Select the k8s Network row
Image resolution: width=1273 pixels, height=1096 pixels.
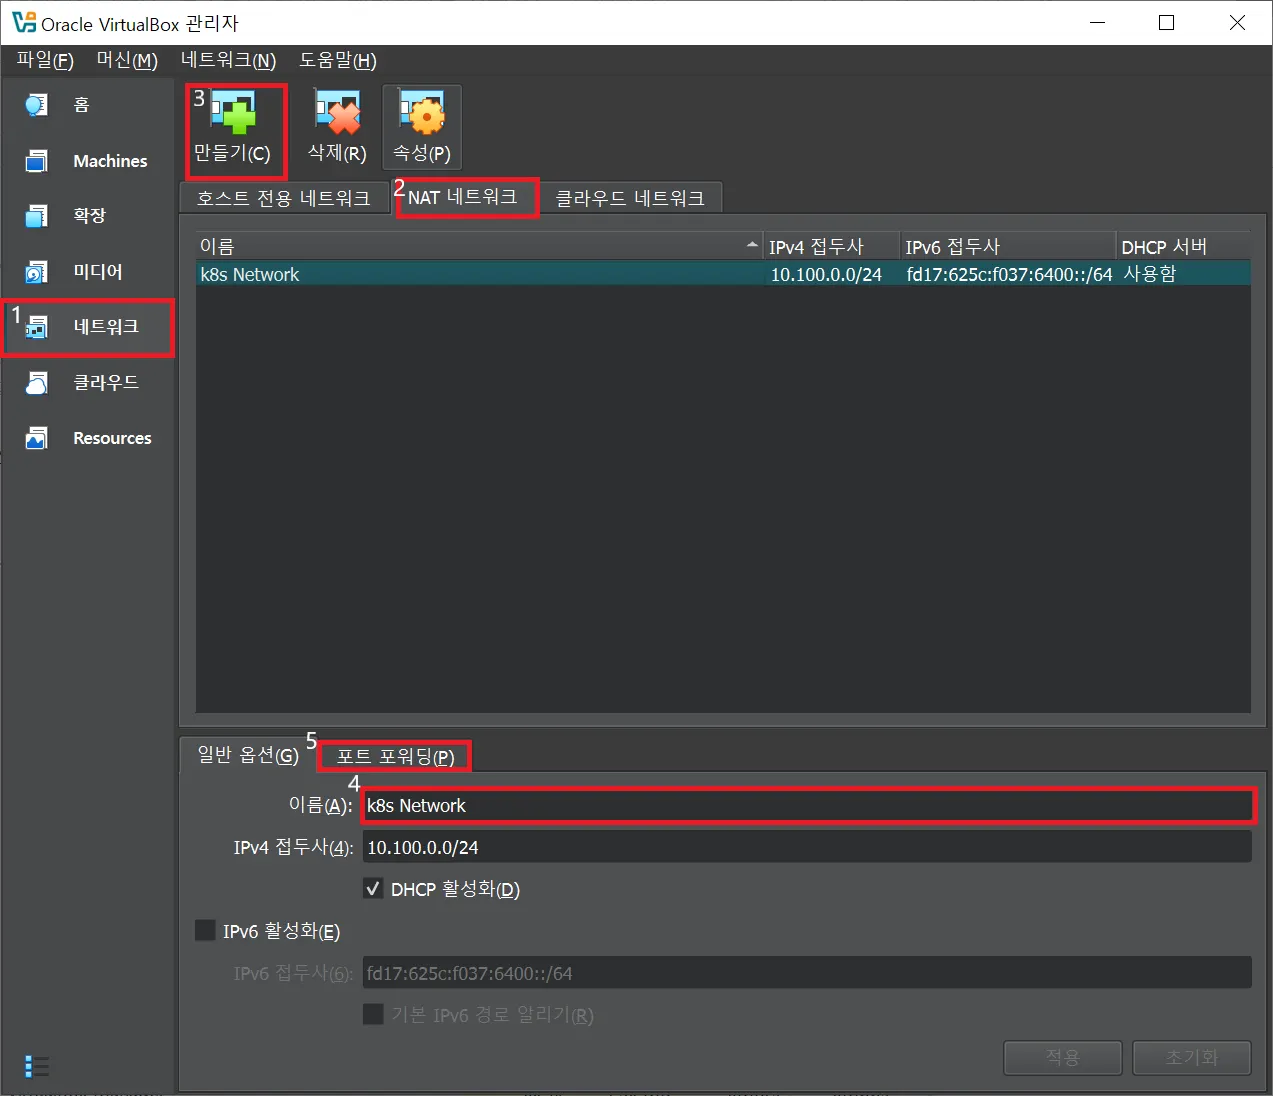pos(723,273)
